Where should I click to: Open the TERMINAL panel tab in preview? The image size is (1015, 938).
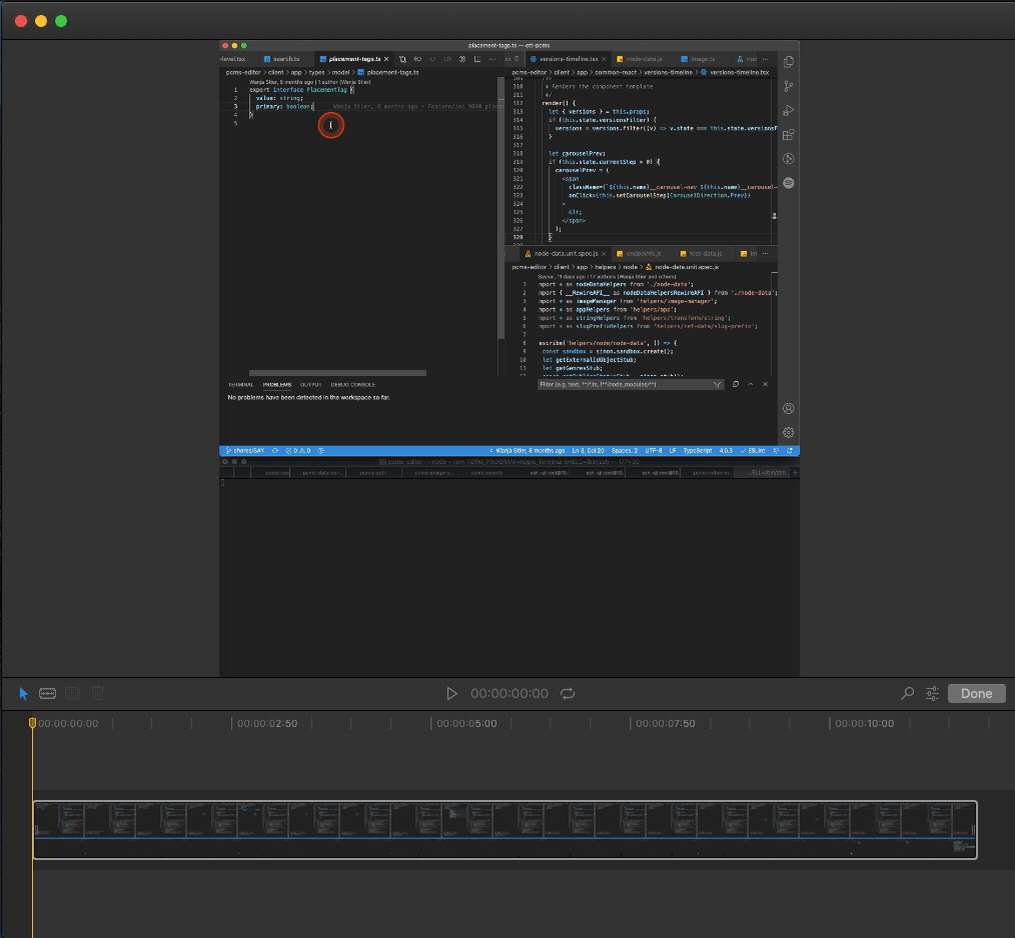point(241,385)
